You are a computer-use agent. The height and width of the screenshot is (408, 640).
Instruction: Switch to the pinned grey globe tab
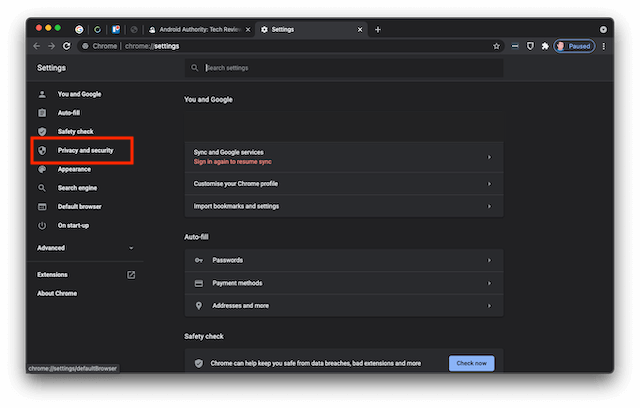134,29
